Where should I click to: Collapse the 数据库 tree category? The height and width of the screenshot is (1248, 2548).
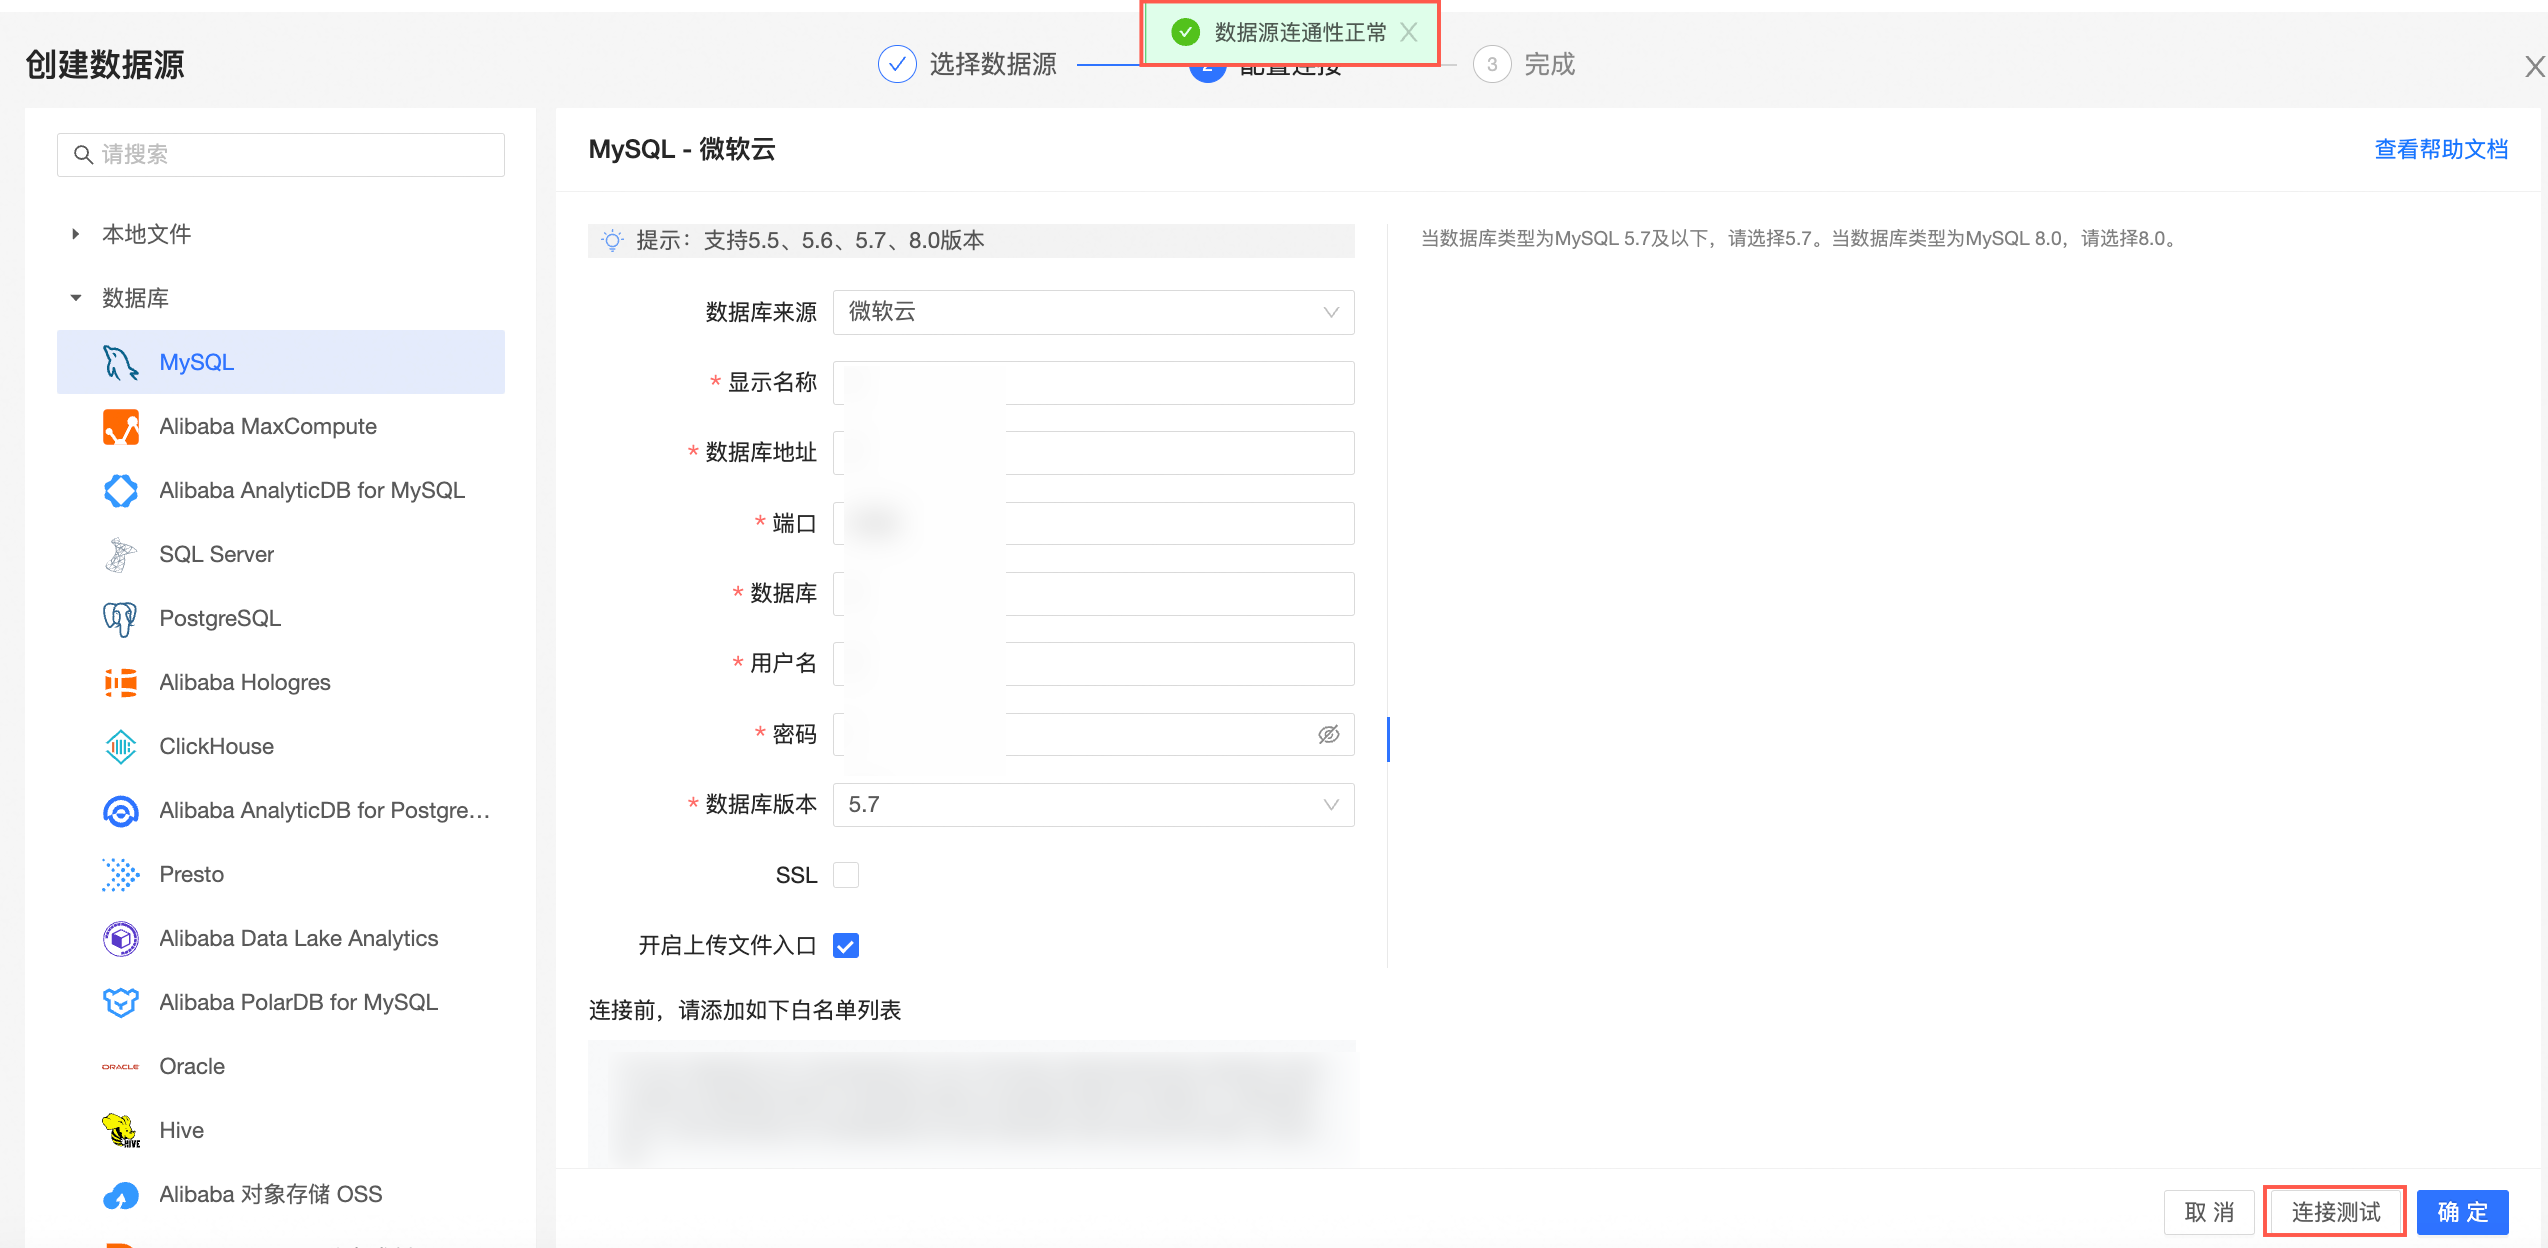click(x=76, y=298)
